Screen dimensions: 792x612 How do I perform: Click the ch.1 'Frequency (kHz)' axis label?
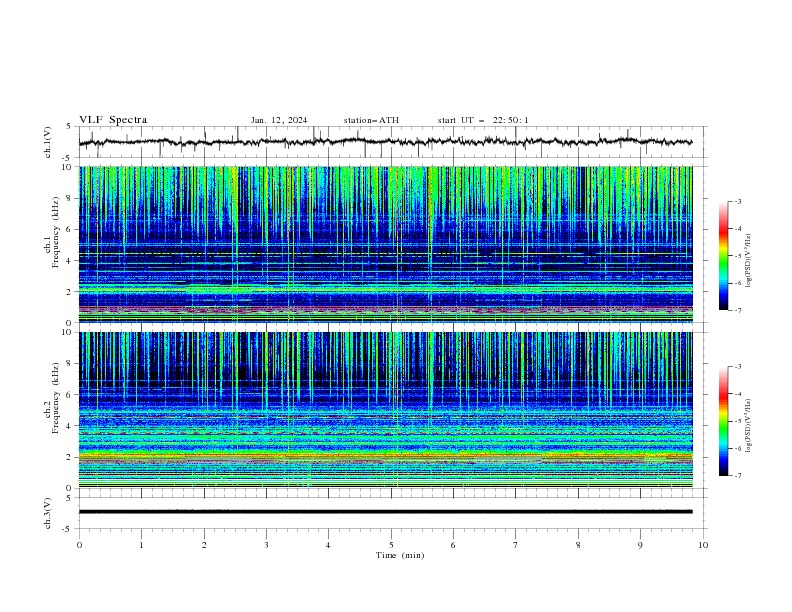tap(56, 233)
